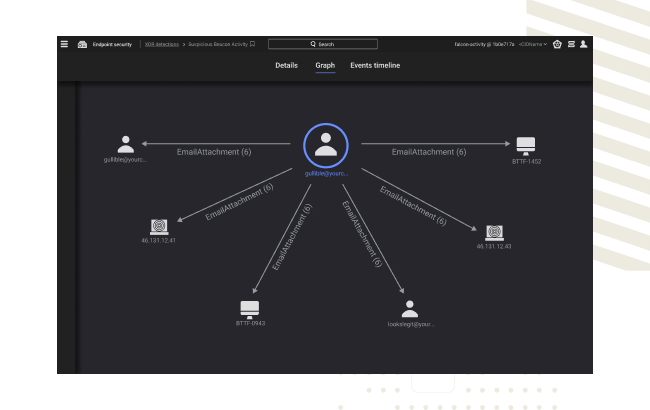The height and width of the screenshot is (410, 650).
Task: Click the Endpoint security module icon
Action: click(82, 44)
